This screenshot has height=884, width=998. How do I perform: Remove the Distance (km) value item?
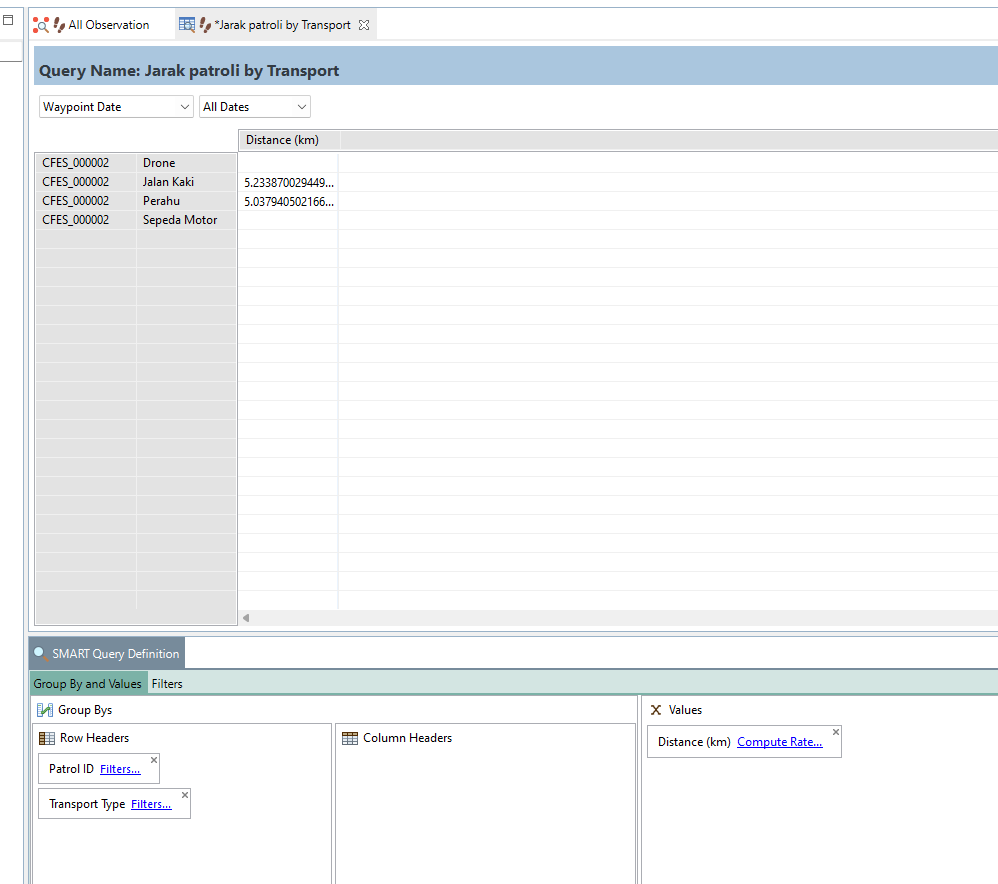tap(835, 733)
